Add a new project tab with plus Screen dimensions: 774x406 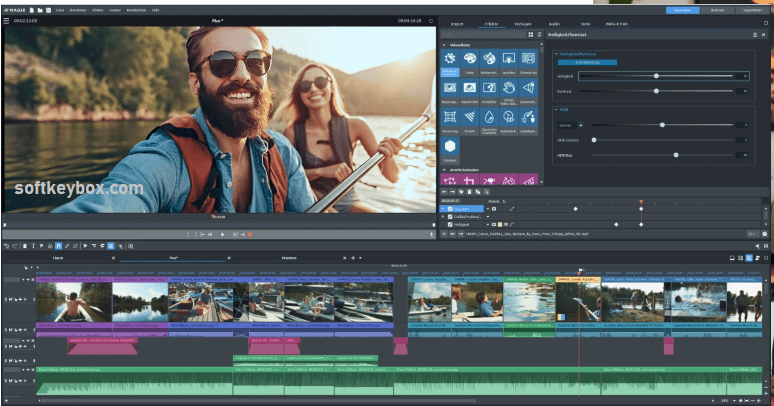point(352,258)
